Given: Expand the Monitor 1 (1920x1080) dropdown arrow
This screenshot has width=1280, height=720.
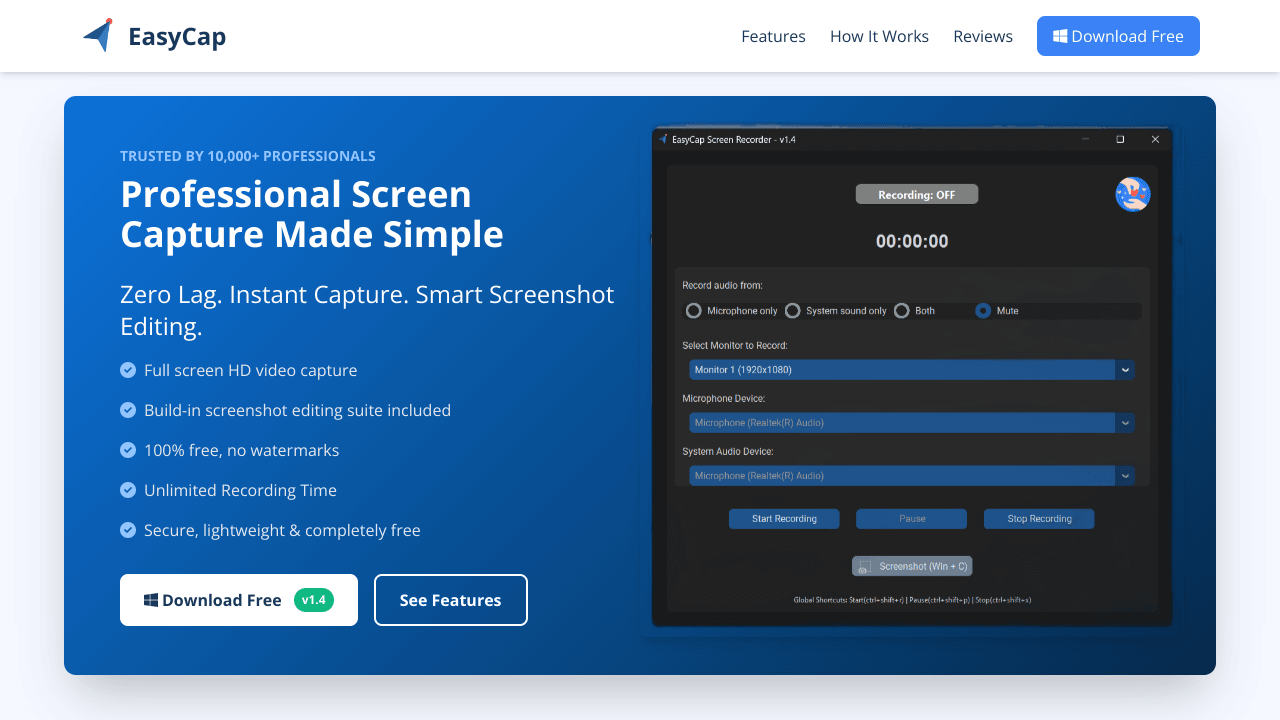Looking at the screenshot, I should pyautogui.click(x=1125, y=370).
